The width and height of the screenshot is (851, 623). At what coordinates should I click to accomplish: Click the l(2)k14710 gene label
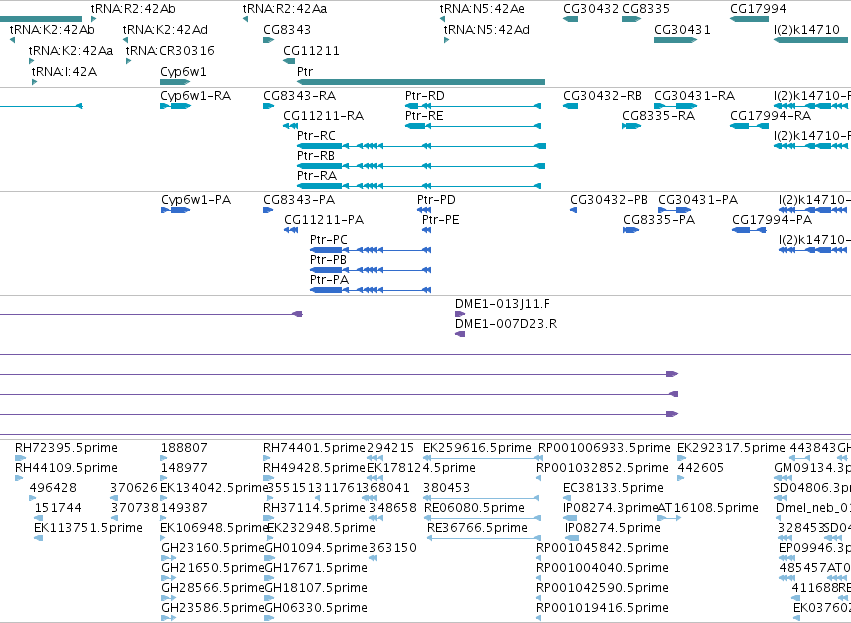[807, 30]
